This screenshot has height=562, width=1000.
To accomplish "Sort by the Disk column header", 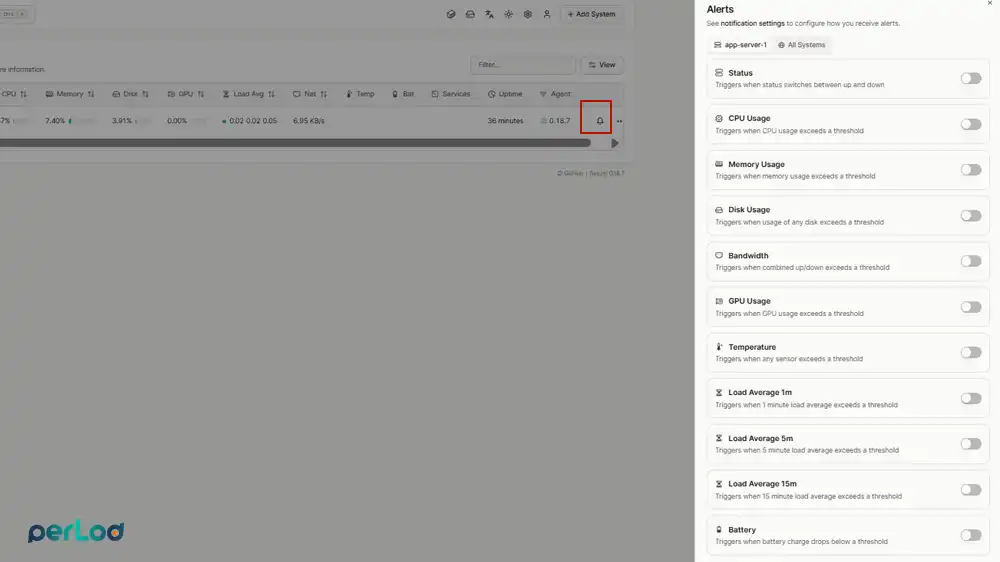I will coord(130,94).
